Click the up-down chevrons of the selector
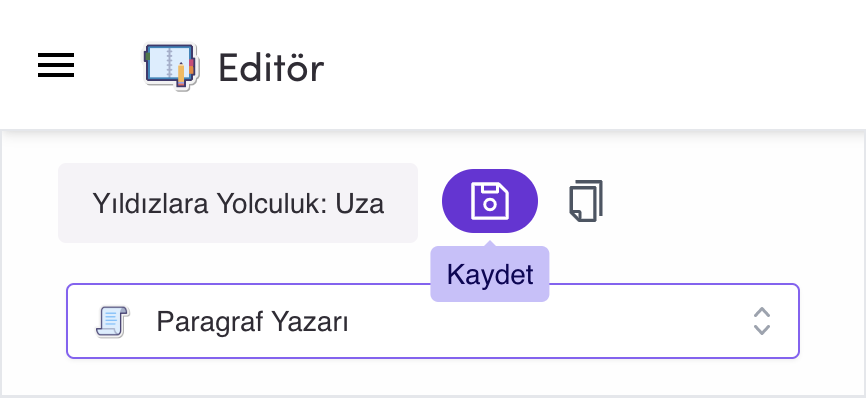This screenshot has height=398, width=866. coord(762,321)
